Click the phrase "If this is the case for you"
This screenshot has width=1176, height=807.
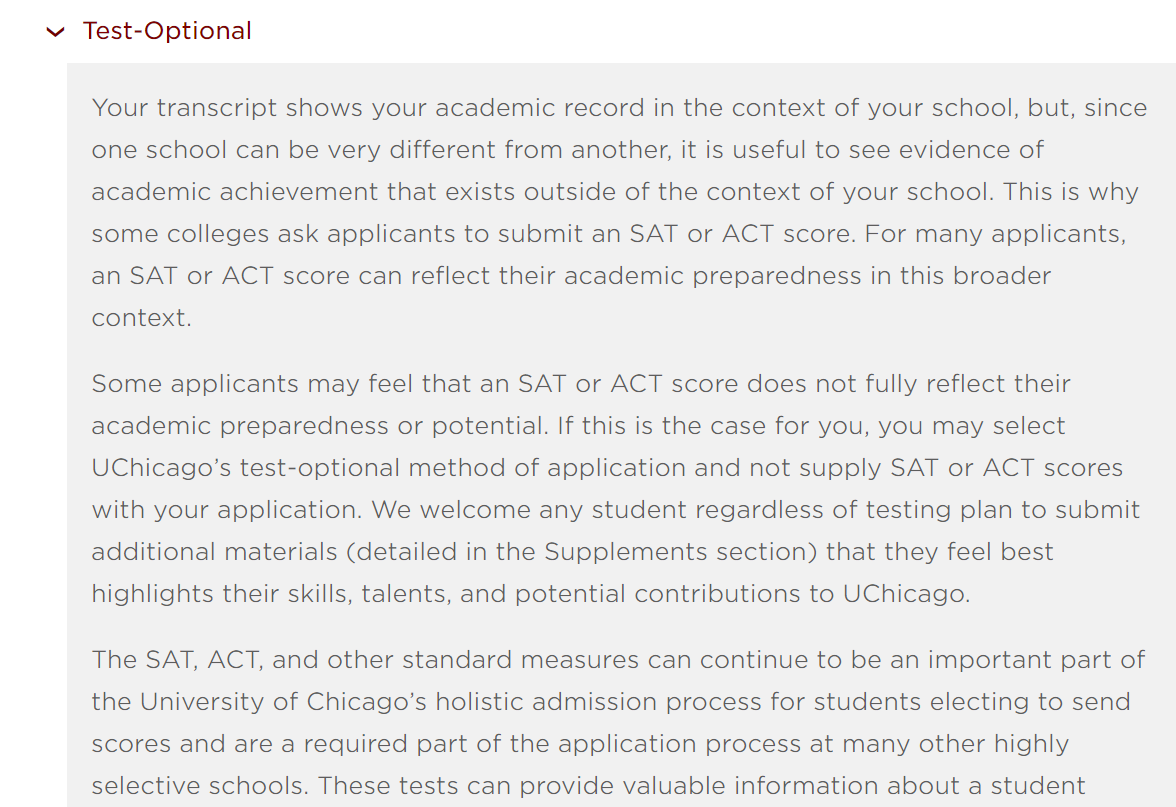pyautogui.click(x=712, y=425)
